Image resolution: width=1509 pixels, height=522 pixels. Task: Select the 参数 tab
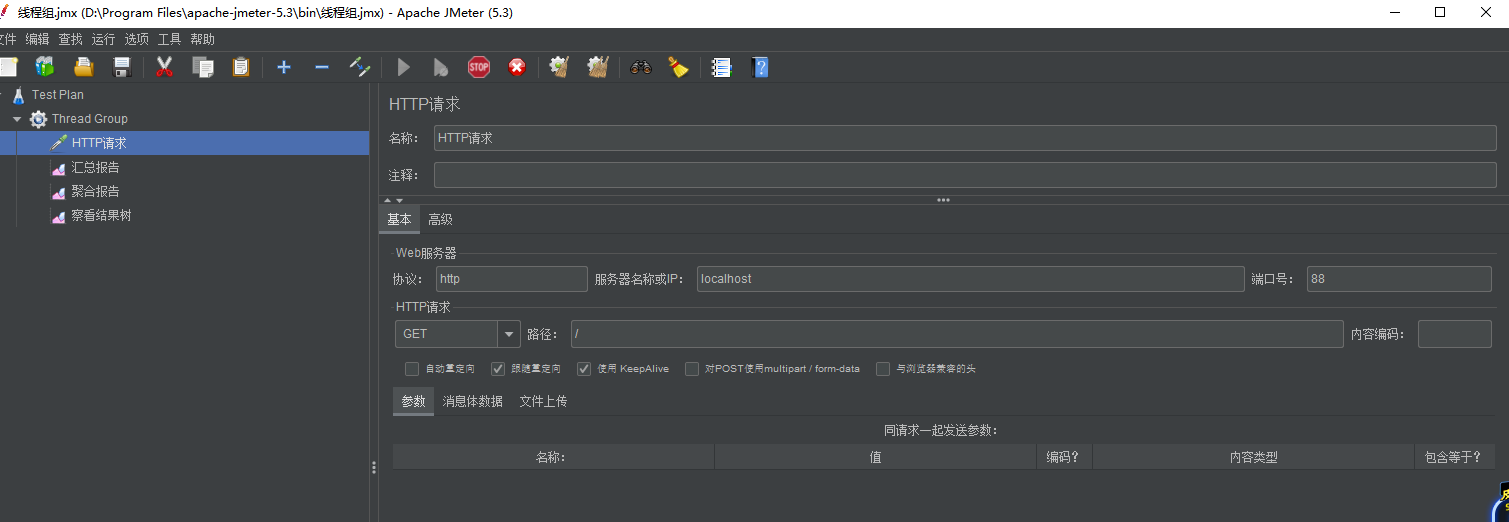click(413, 402)
